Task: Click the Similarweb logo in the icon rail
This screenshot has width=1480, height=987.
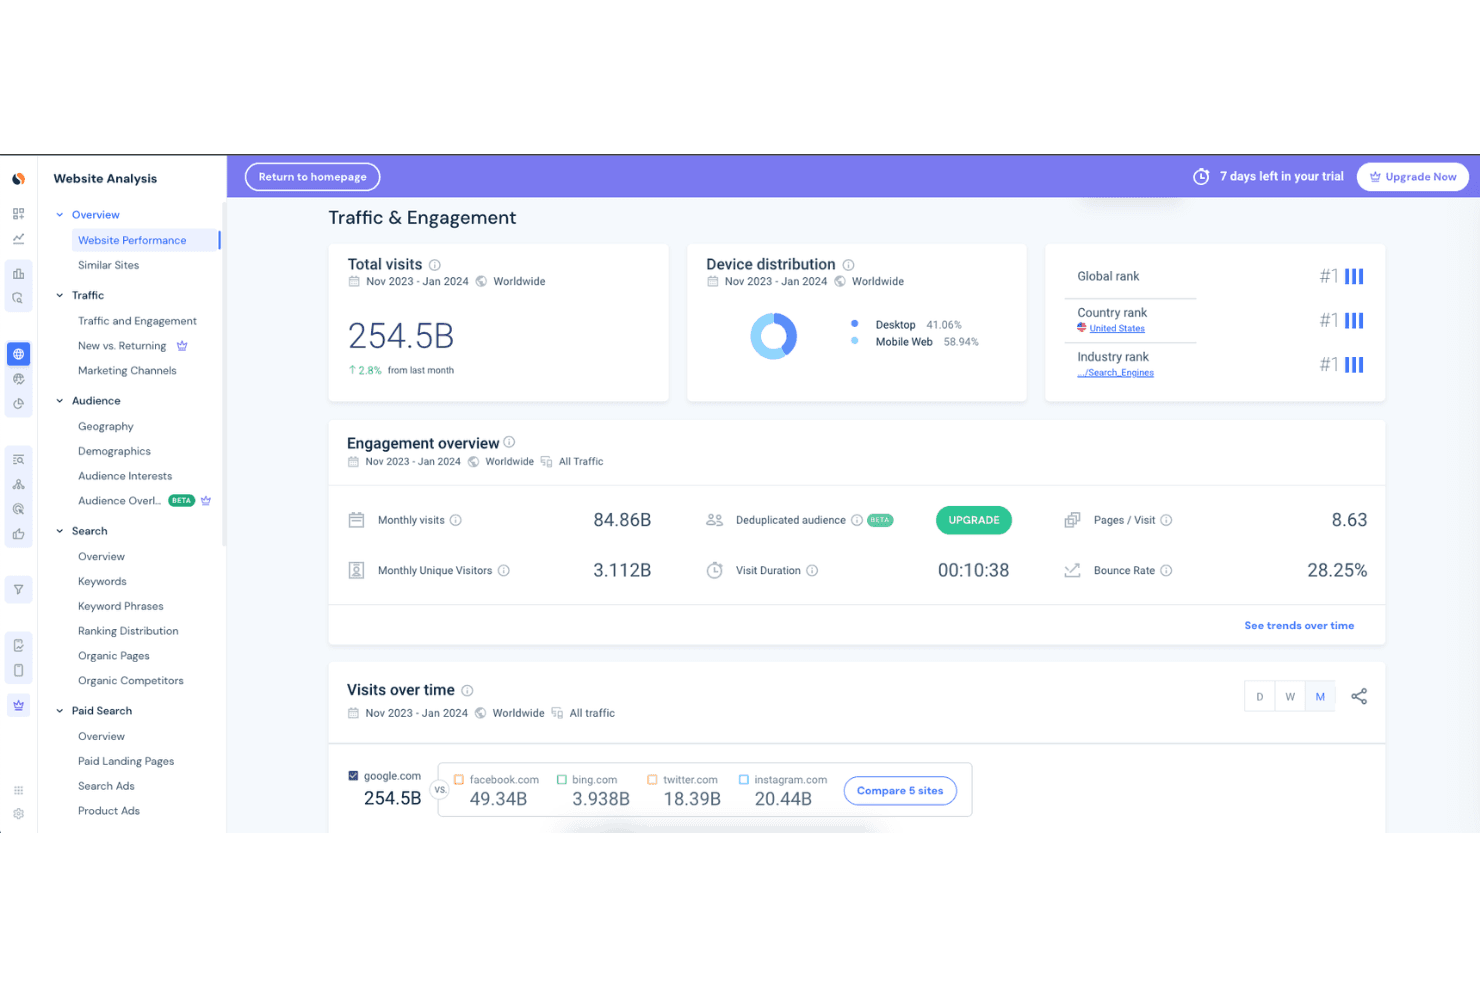Action: (18, 179)
